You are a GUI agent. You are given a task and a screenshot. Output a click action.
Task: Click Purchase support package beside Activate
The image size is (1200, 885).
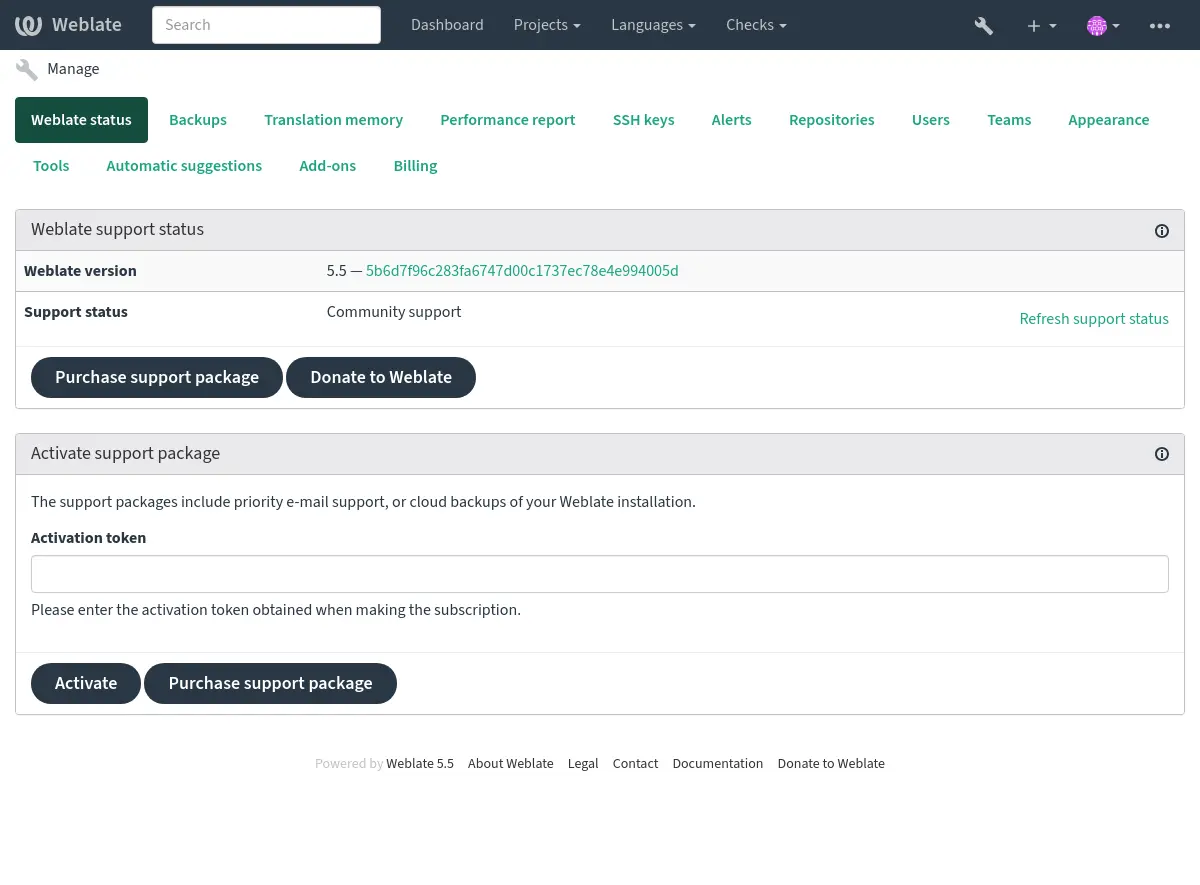point(270,683)
